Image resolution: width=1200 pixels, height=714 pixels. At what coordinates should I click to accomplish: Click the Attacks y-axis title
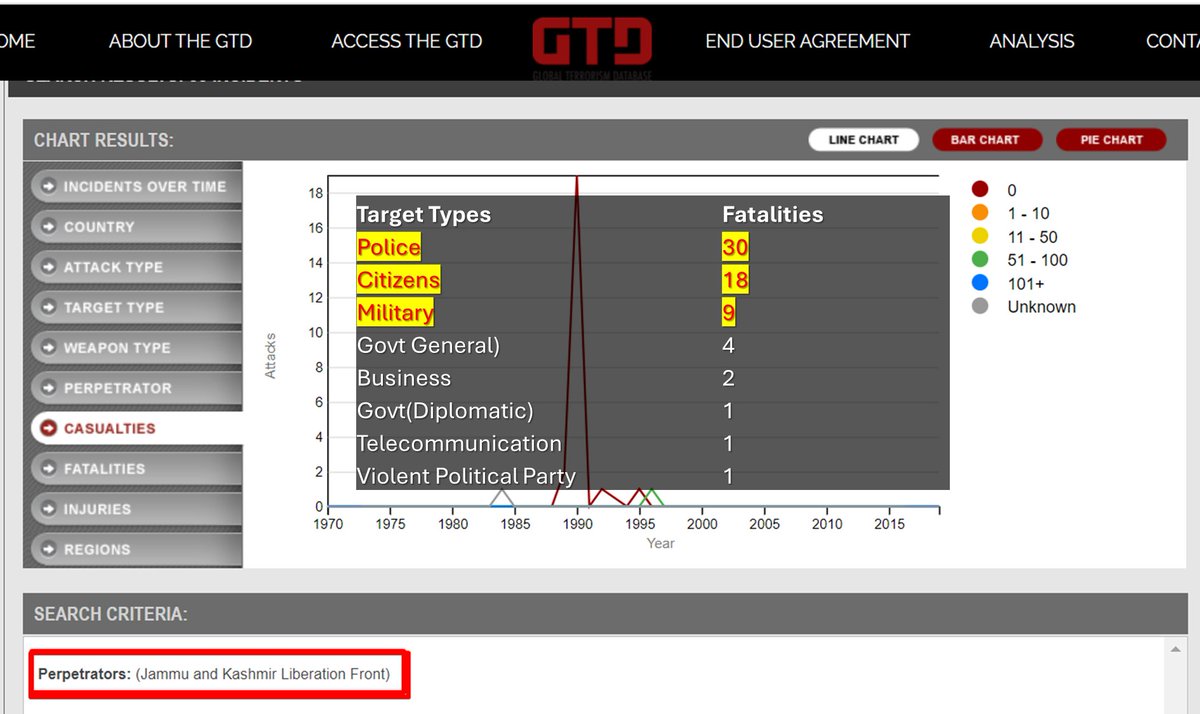[x=270, y=356]
